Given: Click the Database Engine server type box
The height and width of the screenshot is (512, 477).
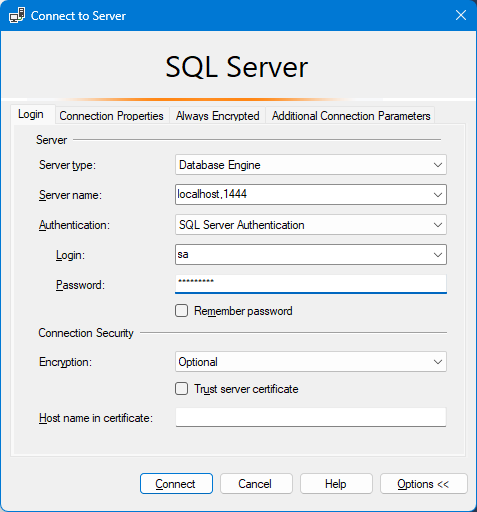Looking at the screenshot, I should click(311, 165).
